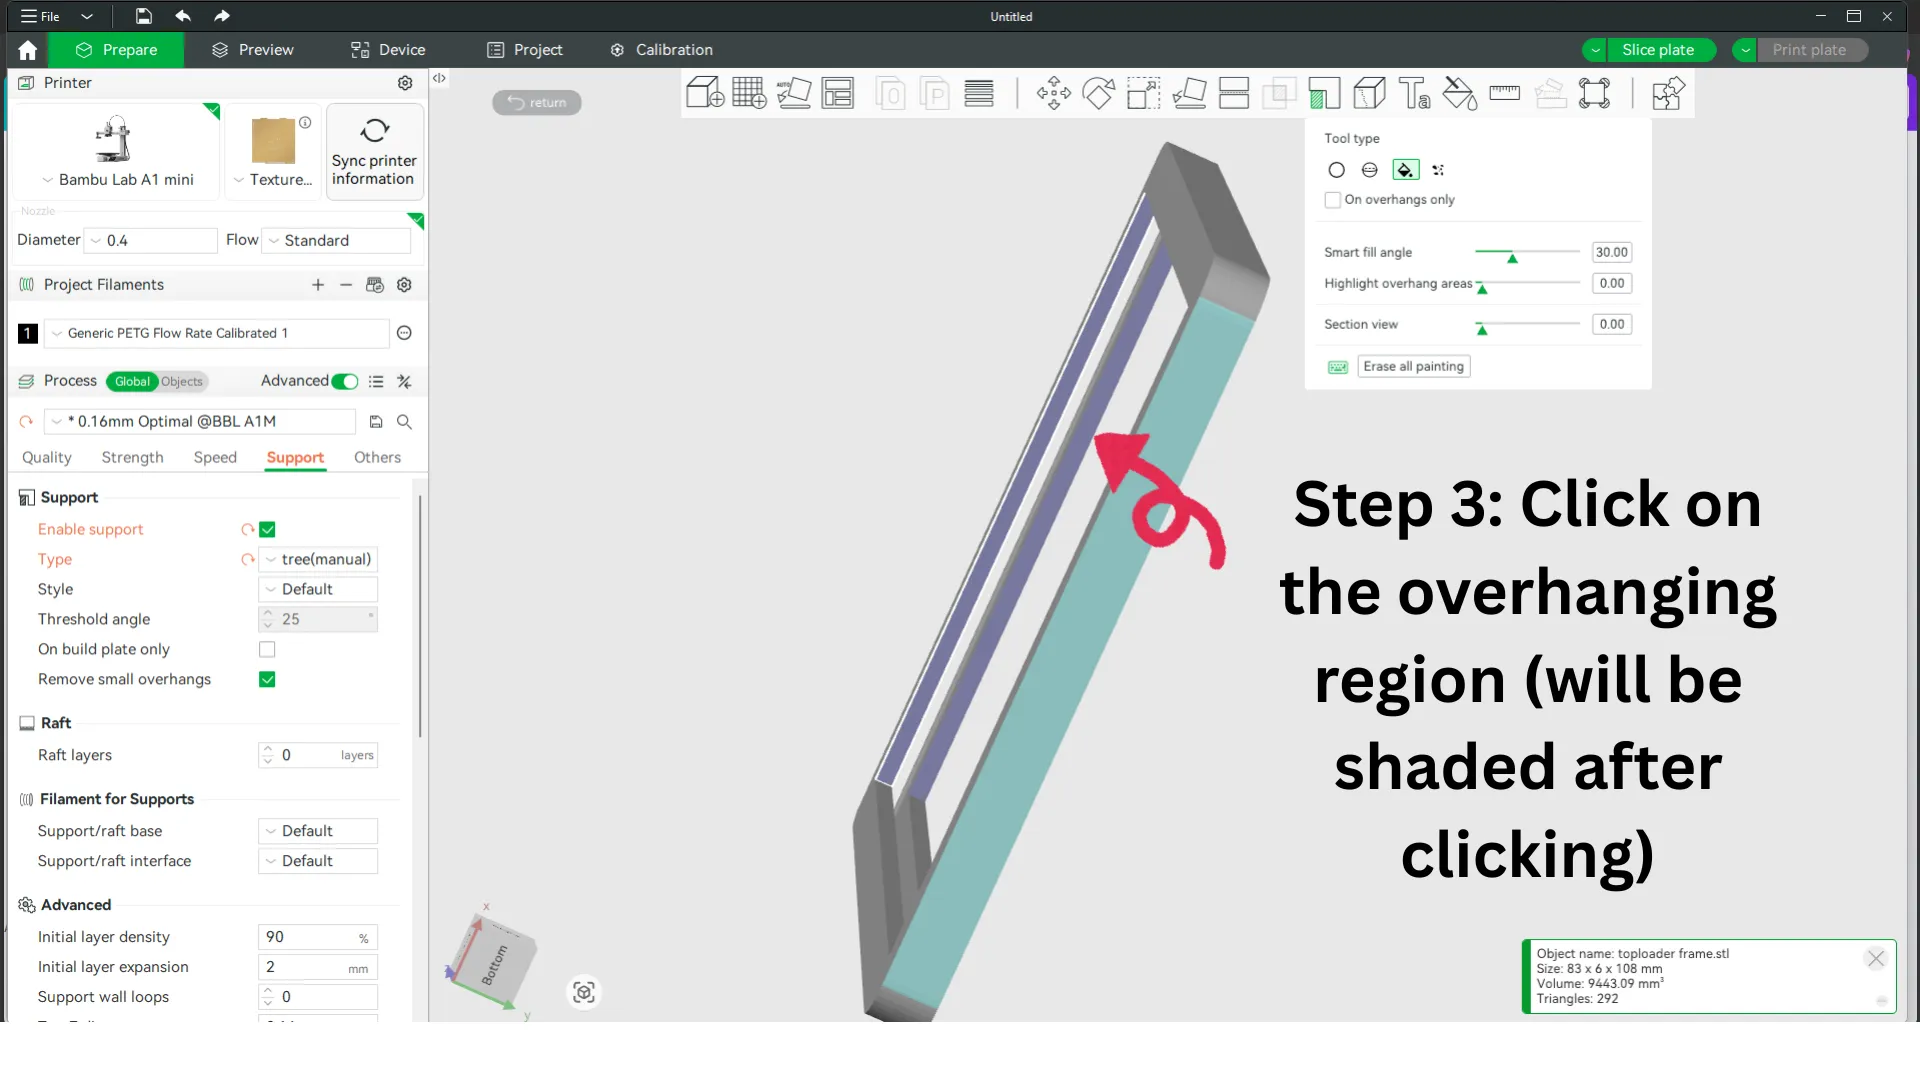
Task: Click the Add object cube icon
Action: tap(705, 93)
